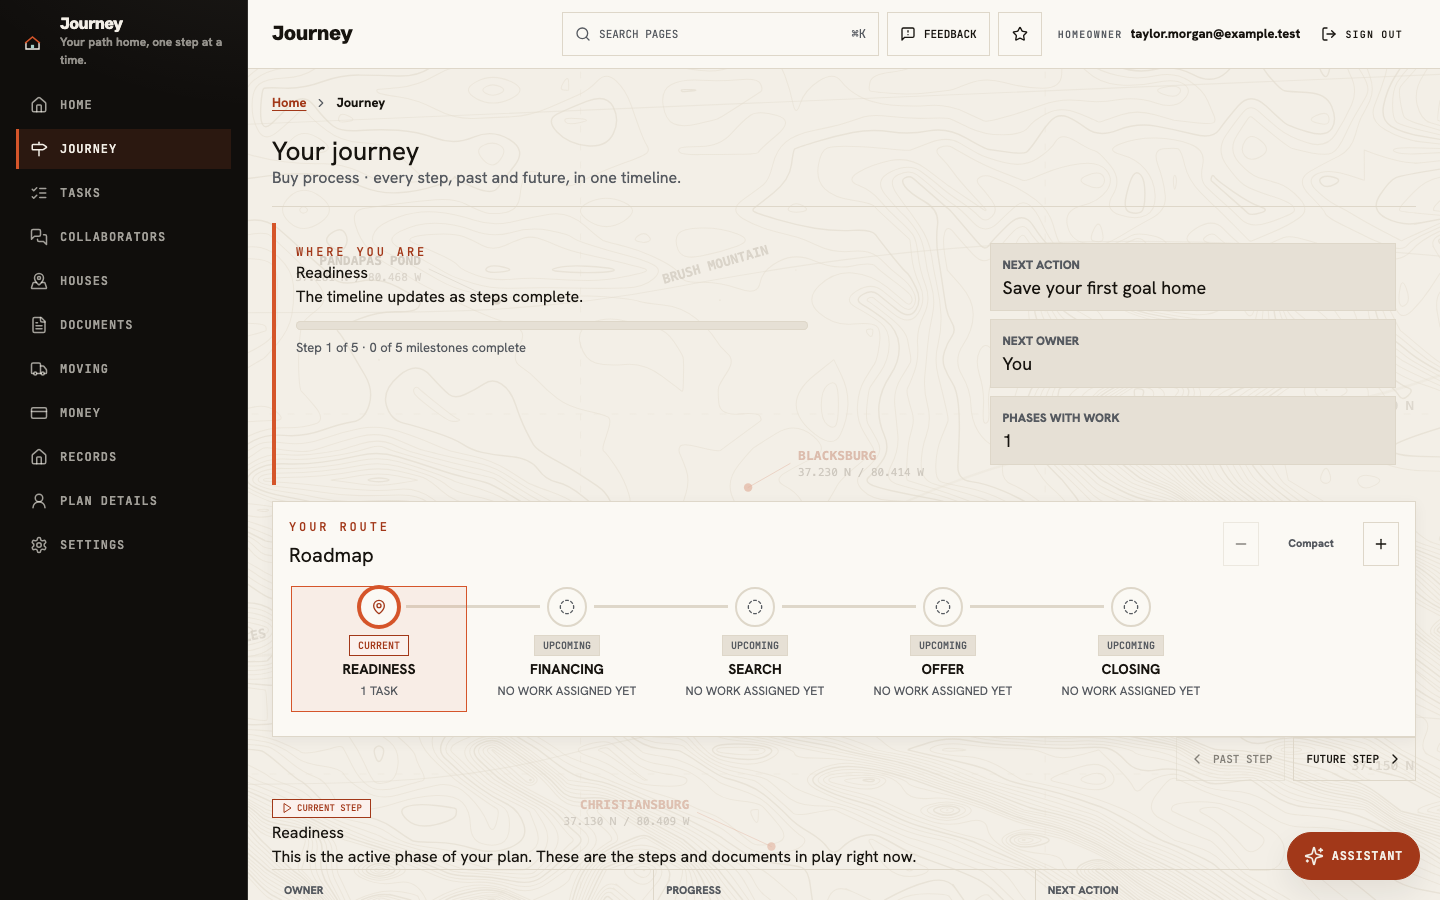The height and width of the screenshot is (900, 1440).
Task: Focus the Search Pages field
Action: click(x=720, y=34)
